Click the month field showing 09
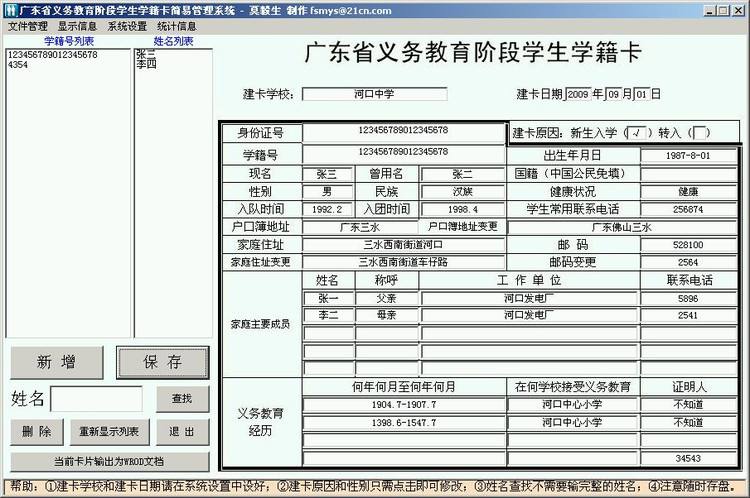This screenshot has width=750, height=498. click(614, 94)
